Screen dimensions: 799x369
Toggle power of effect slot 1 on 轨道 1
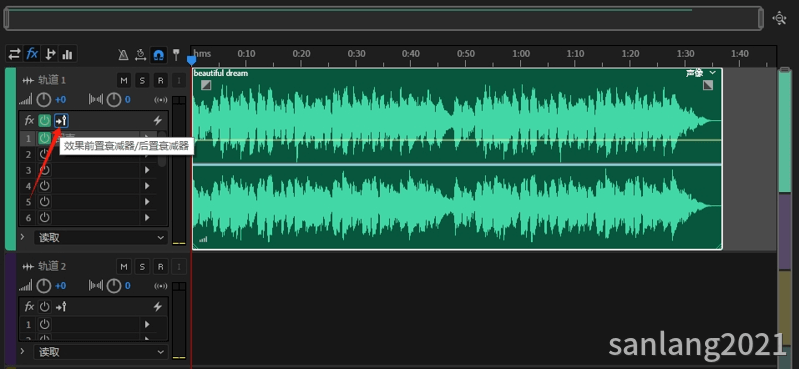coord(45,138)
